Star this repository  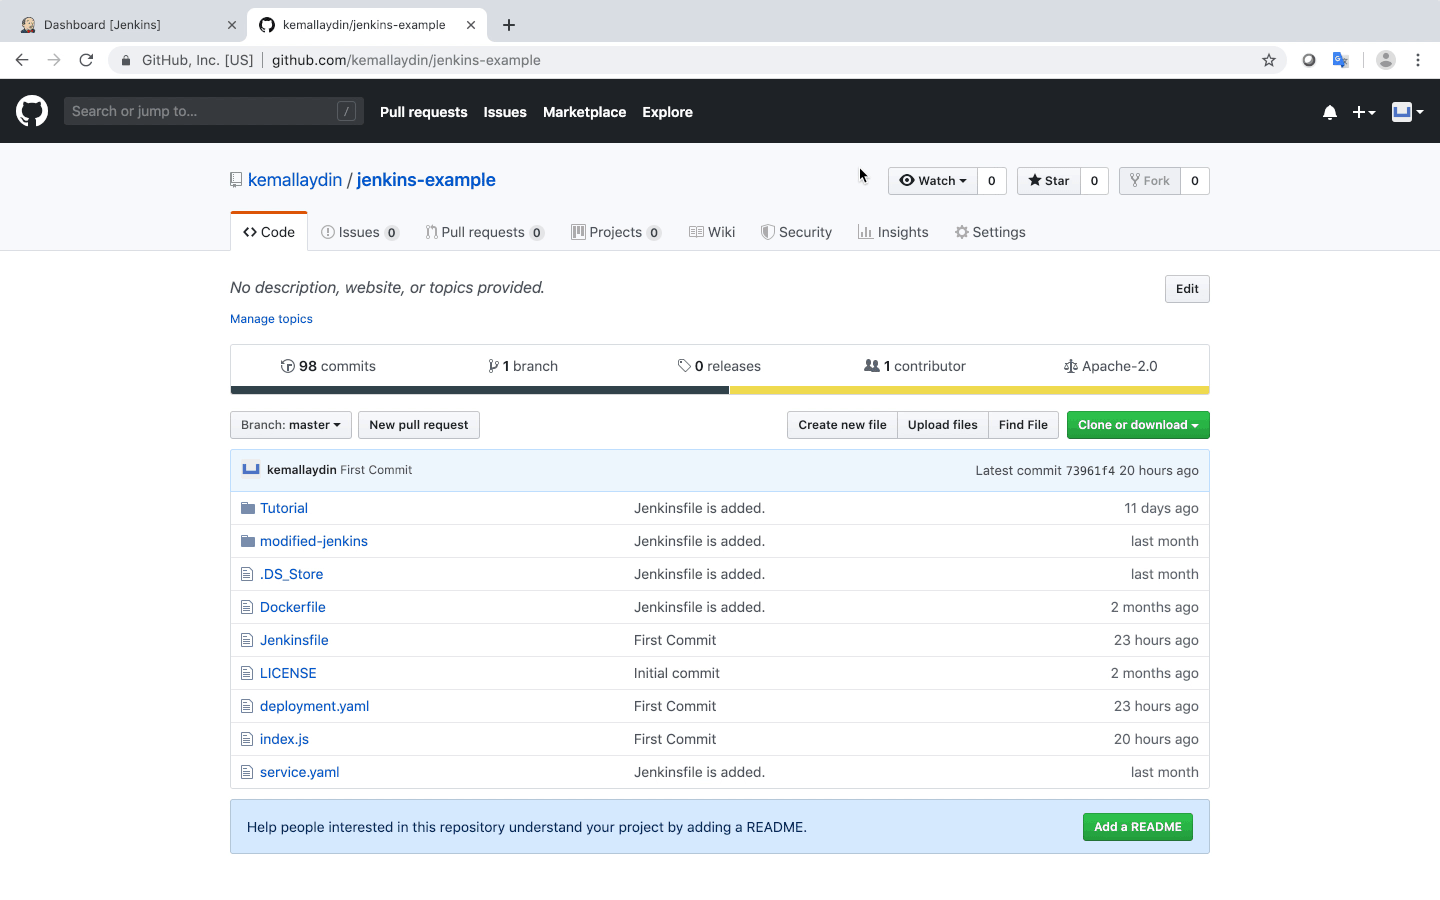pos(1049,181)
